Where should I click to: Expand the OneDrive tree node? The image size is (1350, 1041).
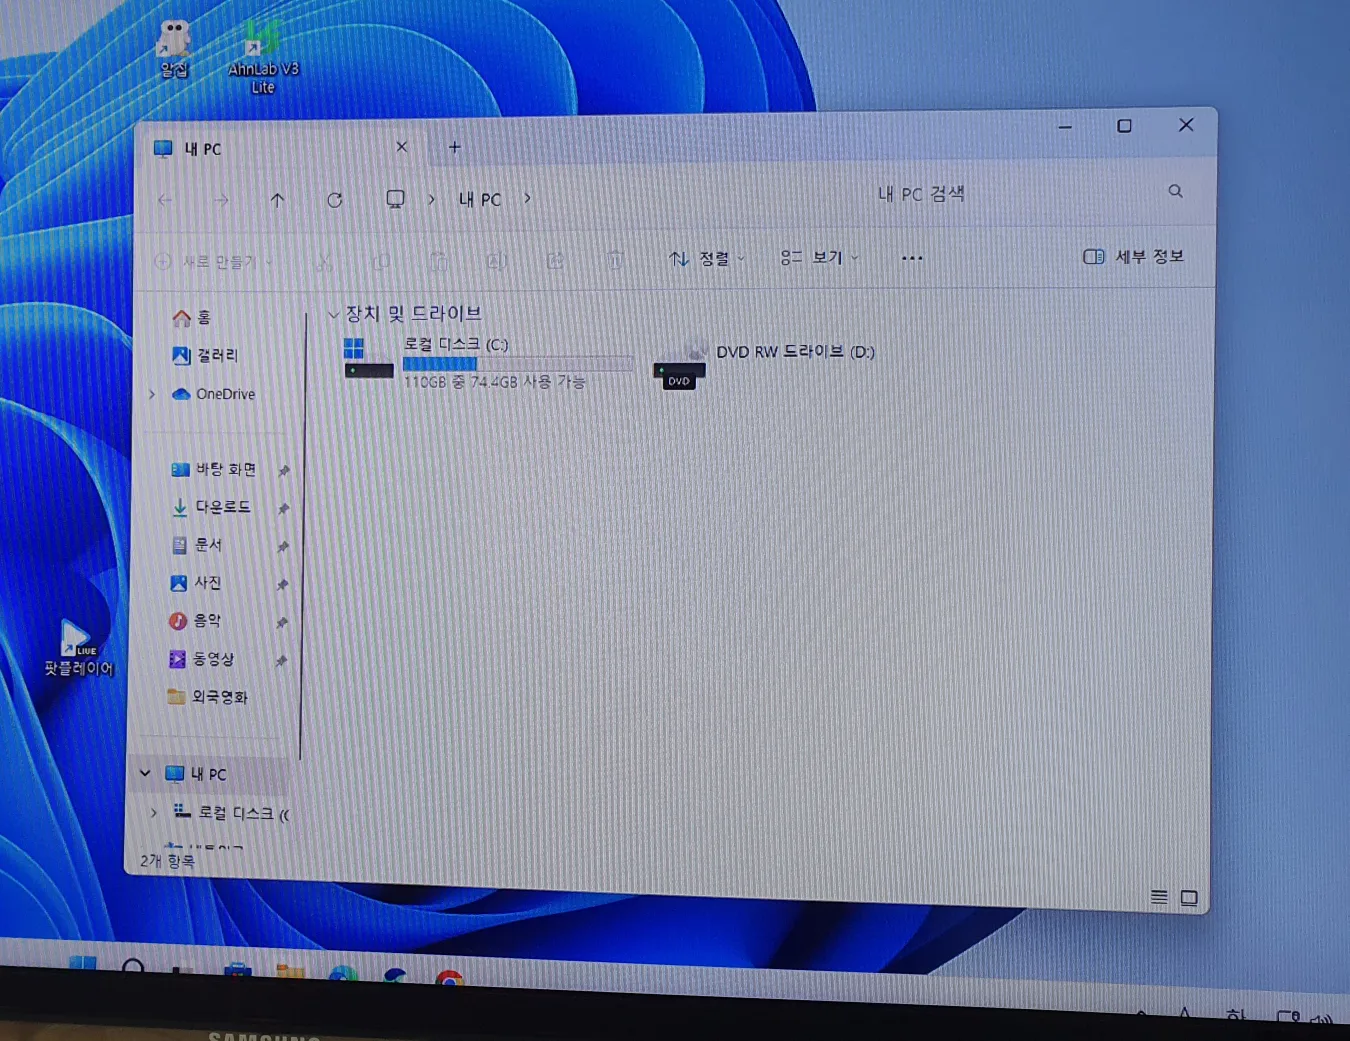coord(151,394)
